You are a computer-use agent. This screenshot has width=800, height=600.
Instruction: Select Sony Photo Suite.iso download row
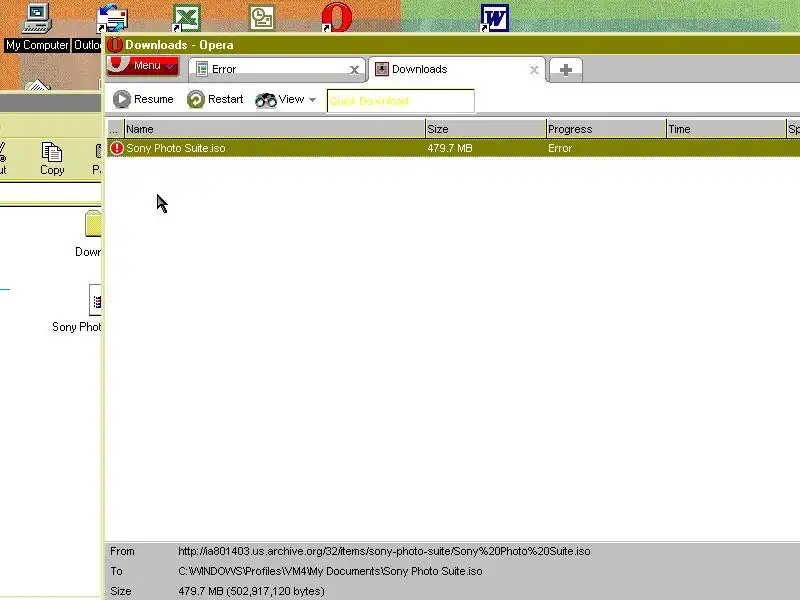tap(453, 148)
